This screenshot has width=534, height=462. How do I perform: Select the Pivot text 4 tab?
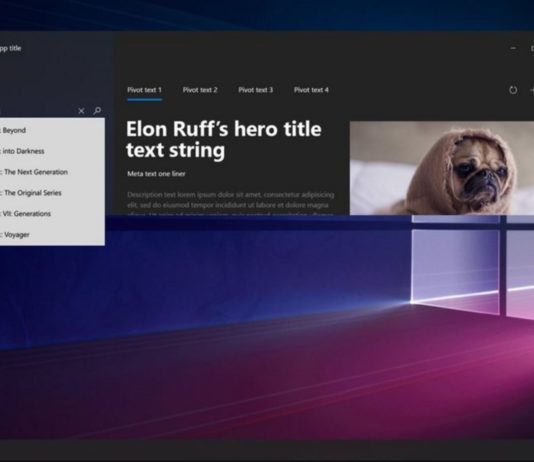(311, 90)
